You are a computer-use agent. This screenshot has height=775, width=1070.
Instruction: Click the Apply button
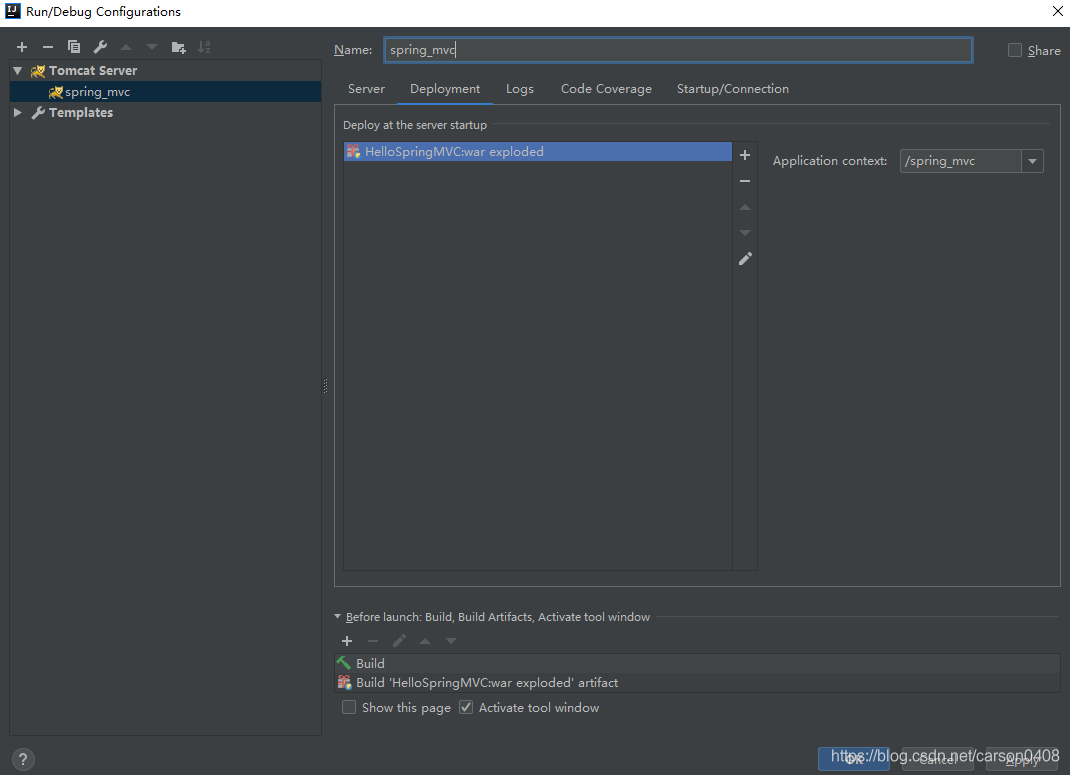[1022, 759]
